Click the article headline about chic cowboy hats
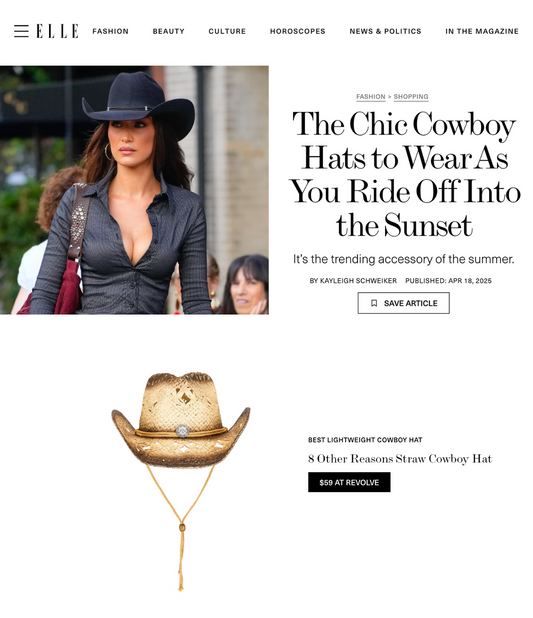 coord(404,175)
